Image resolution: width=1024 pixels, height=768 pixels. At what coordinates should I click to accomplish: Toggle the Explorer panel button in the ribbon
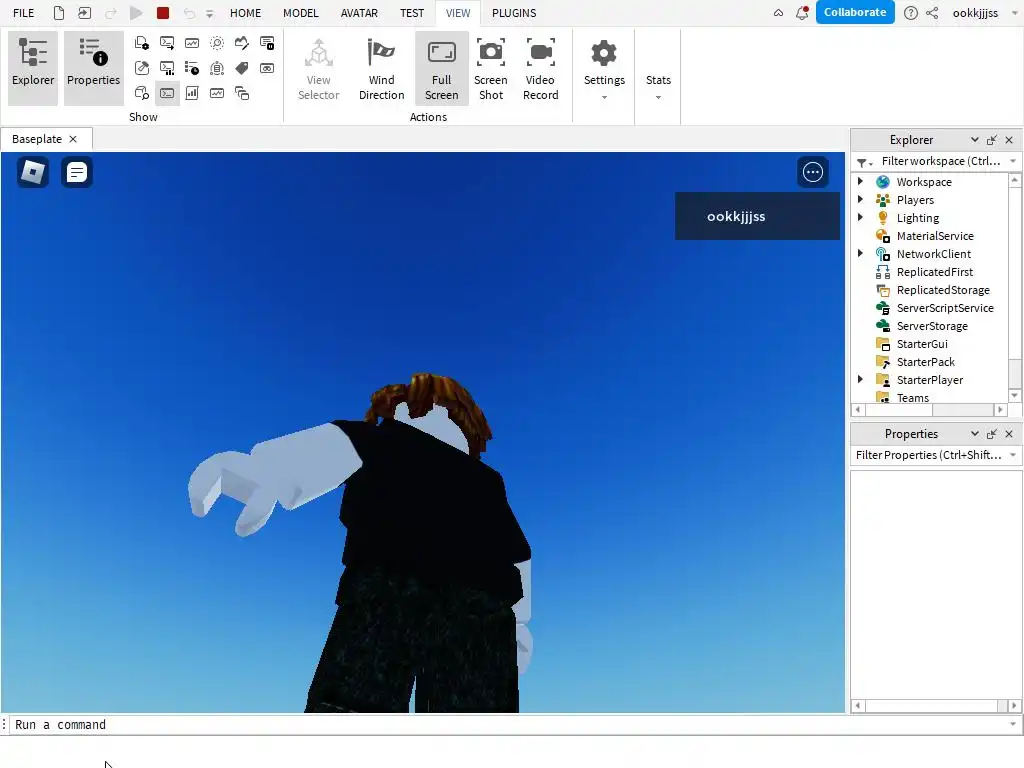point(33,68)
